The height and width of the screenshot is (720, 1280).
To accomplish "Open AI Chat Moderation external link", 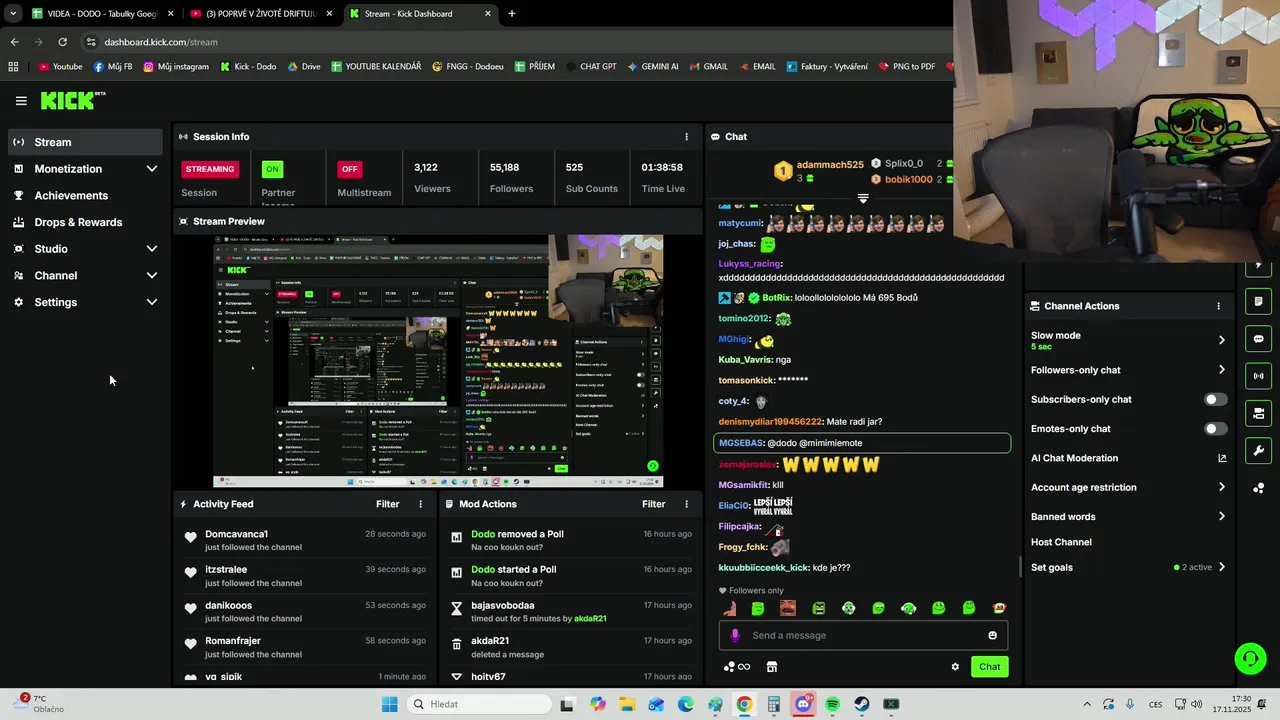I will (1222, 458).
